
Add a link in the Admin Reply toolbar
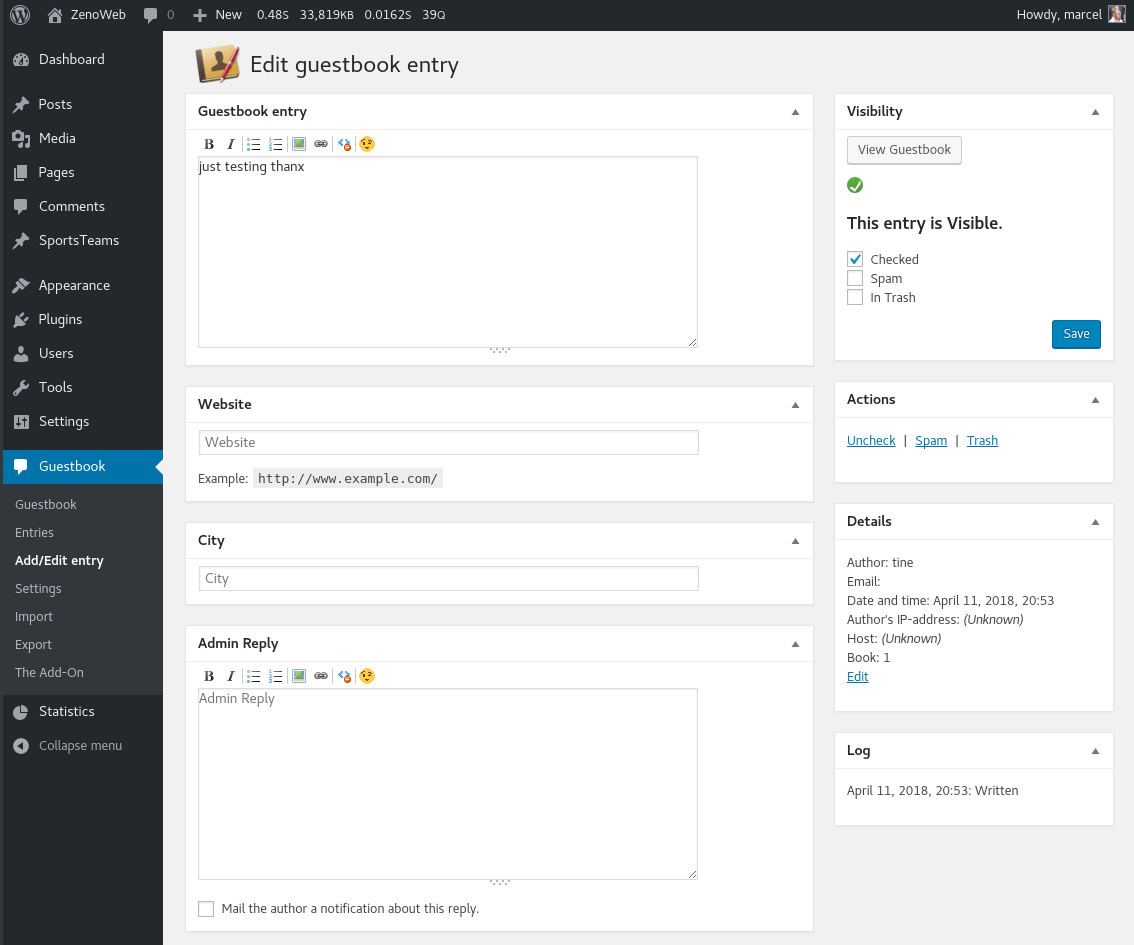(x=320, y=676)
